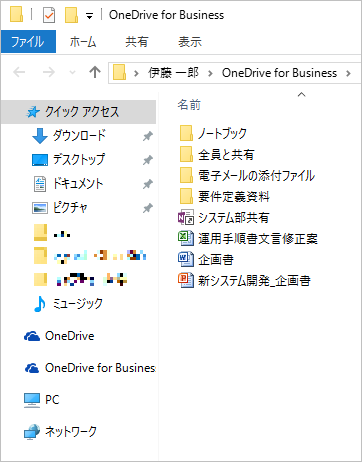
Task: Go up one folder level arrow
Action: [95, 72]
